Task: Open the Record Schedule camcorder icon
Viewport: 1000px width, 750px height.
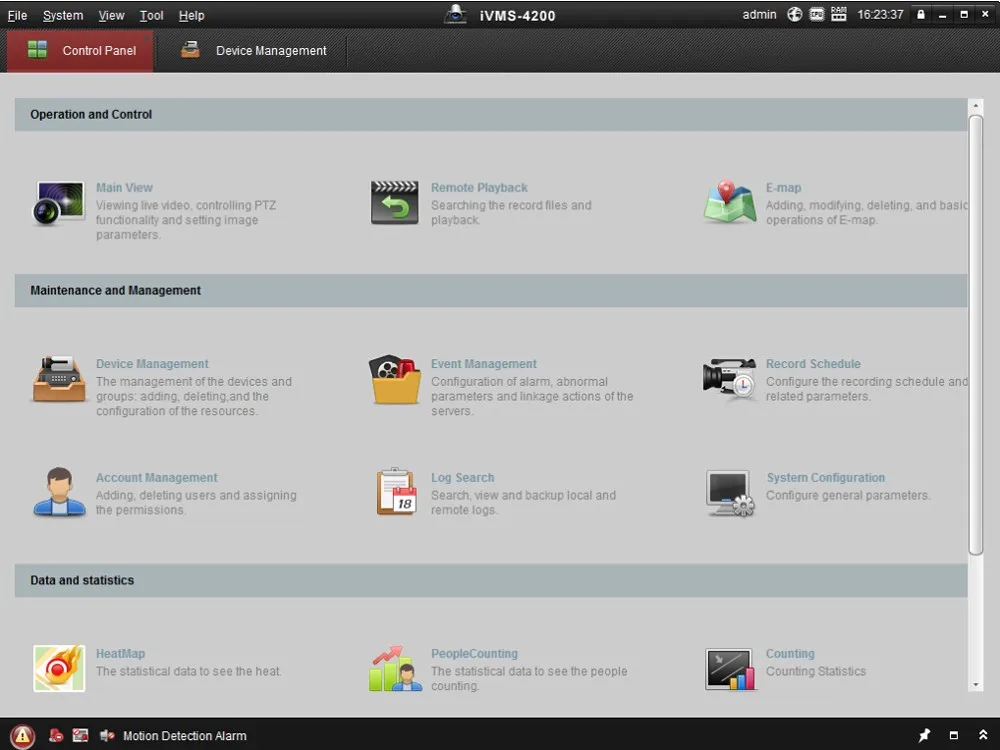Action: [x=729, y=378]
